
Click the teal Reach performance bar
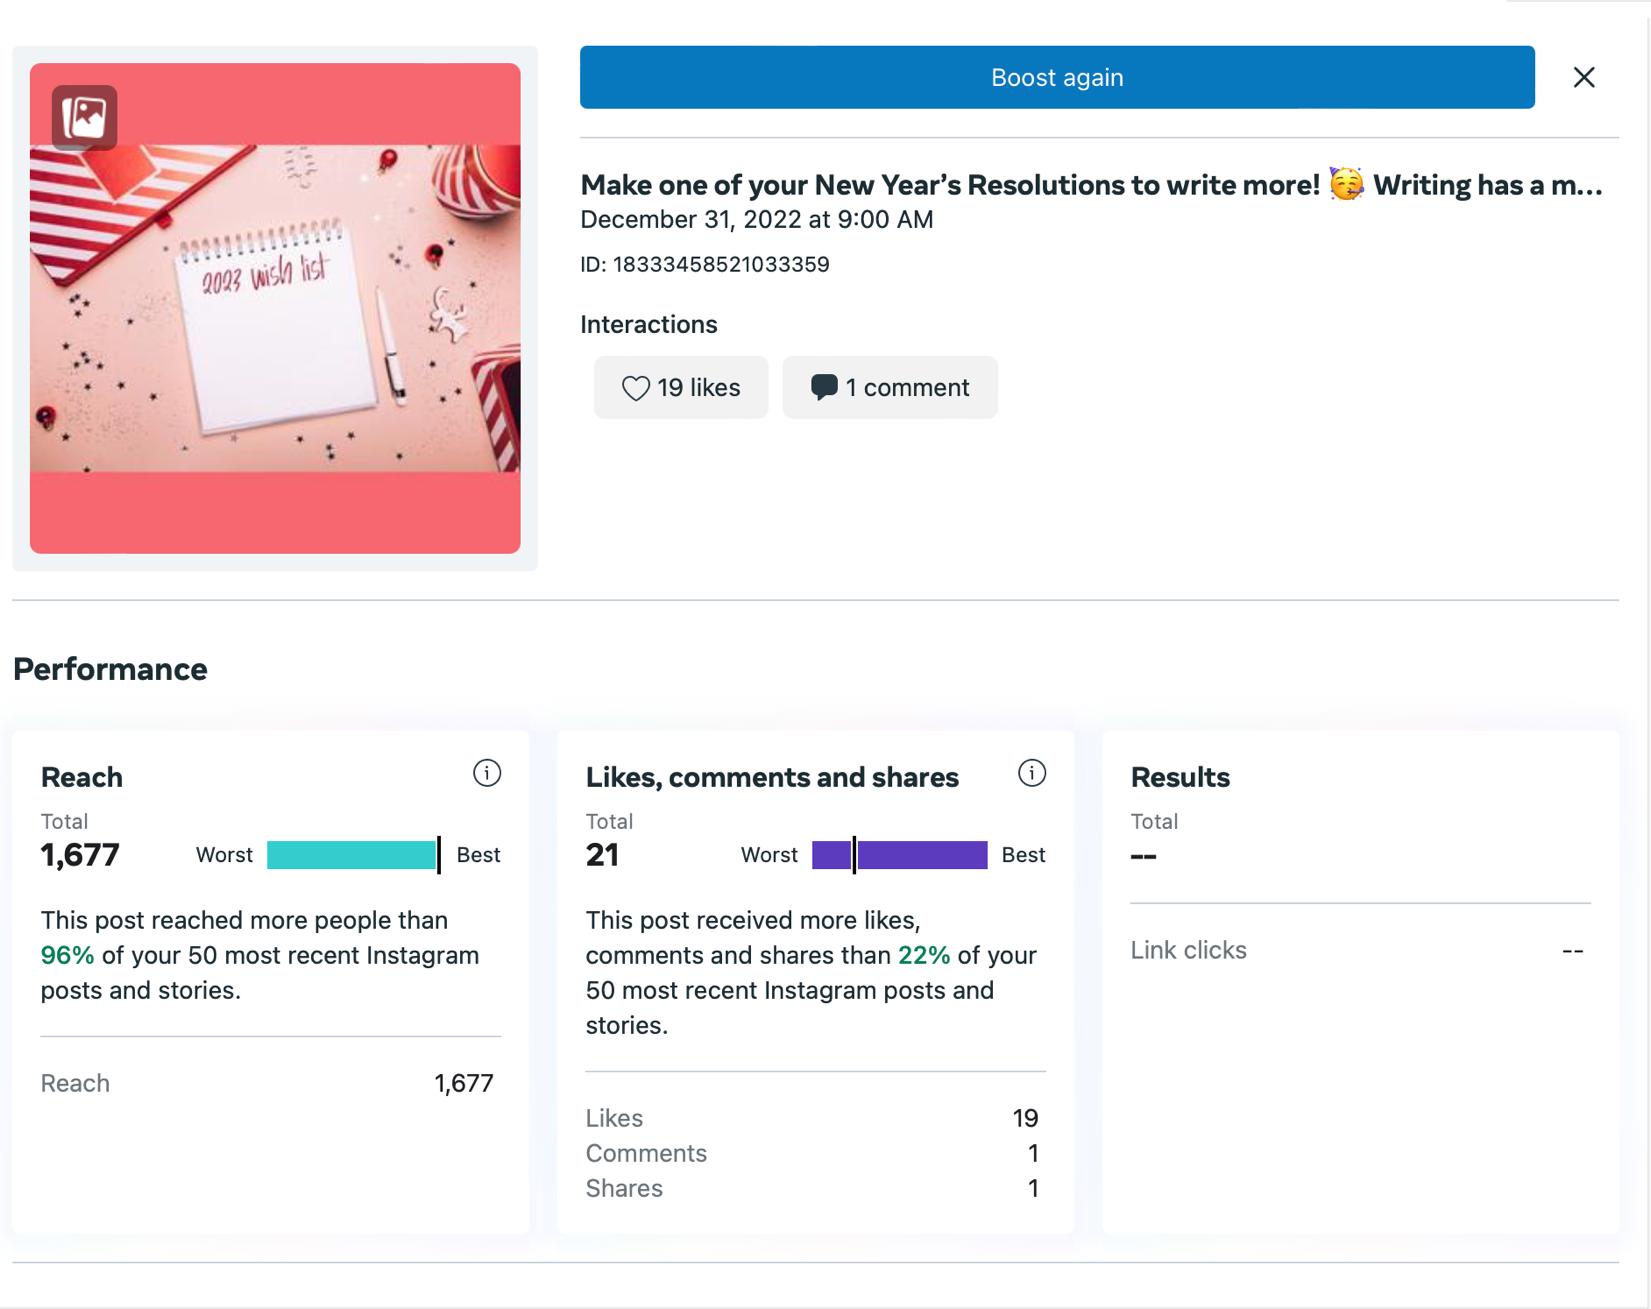coord(351,855)
